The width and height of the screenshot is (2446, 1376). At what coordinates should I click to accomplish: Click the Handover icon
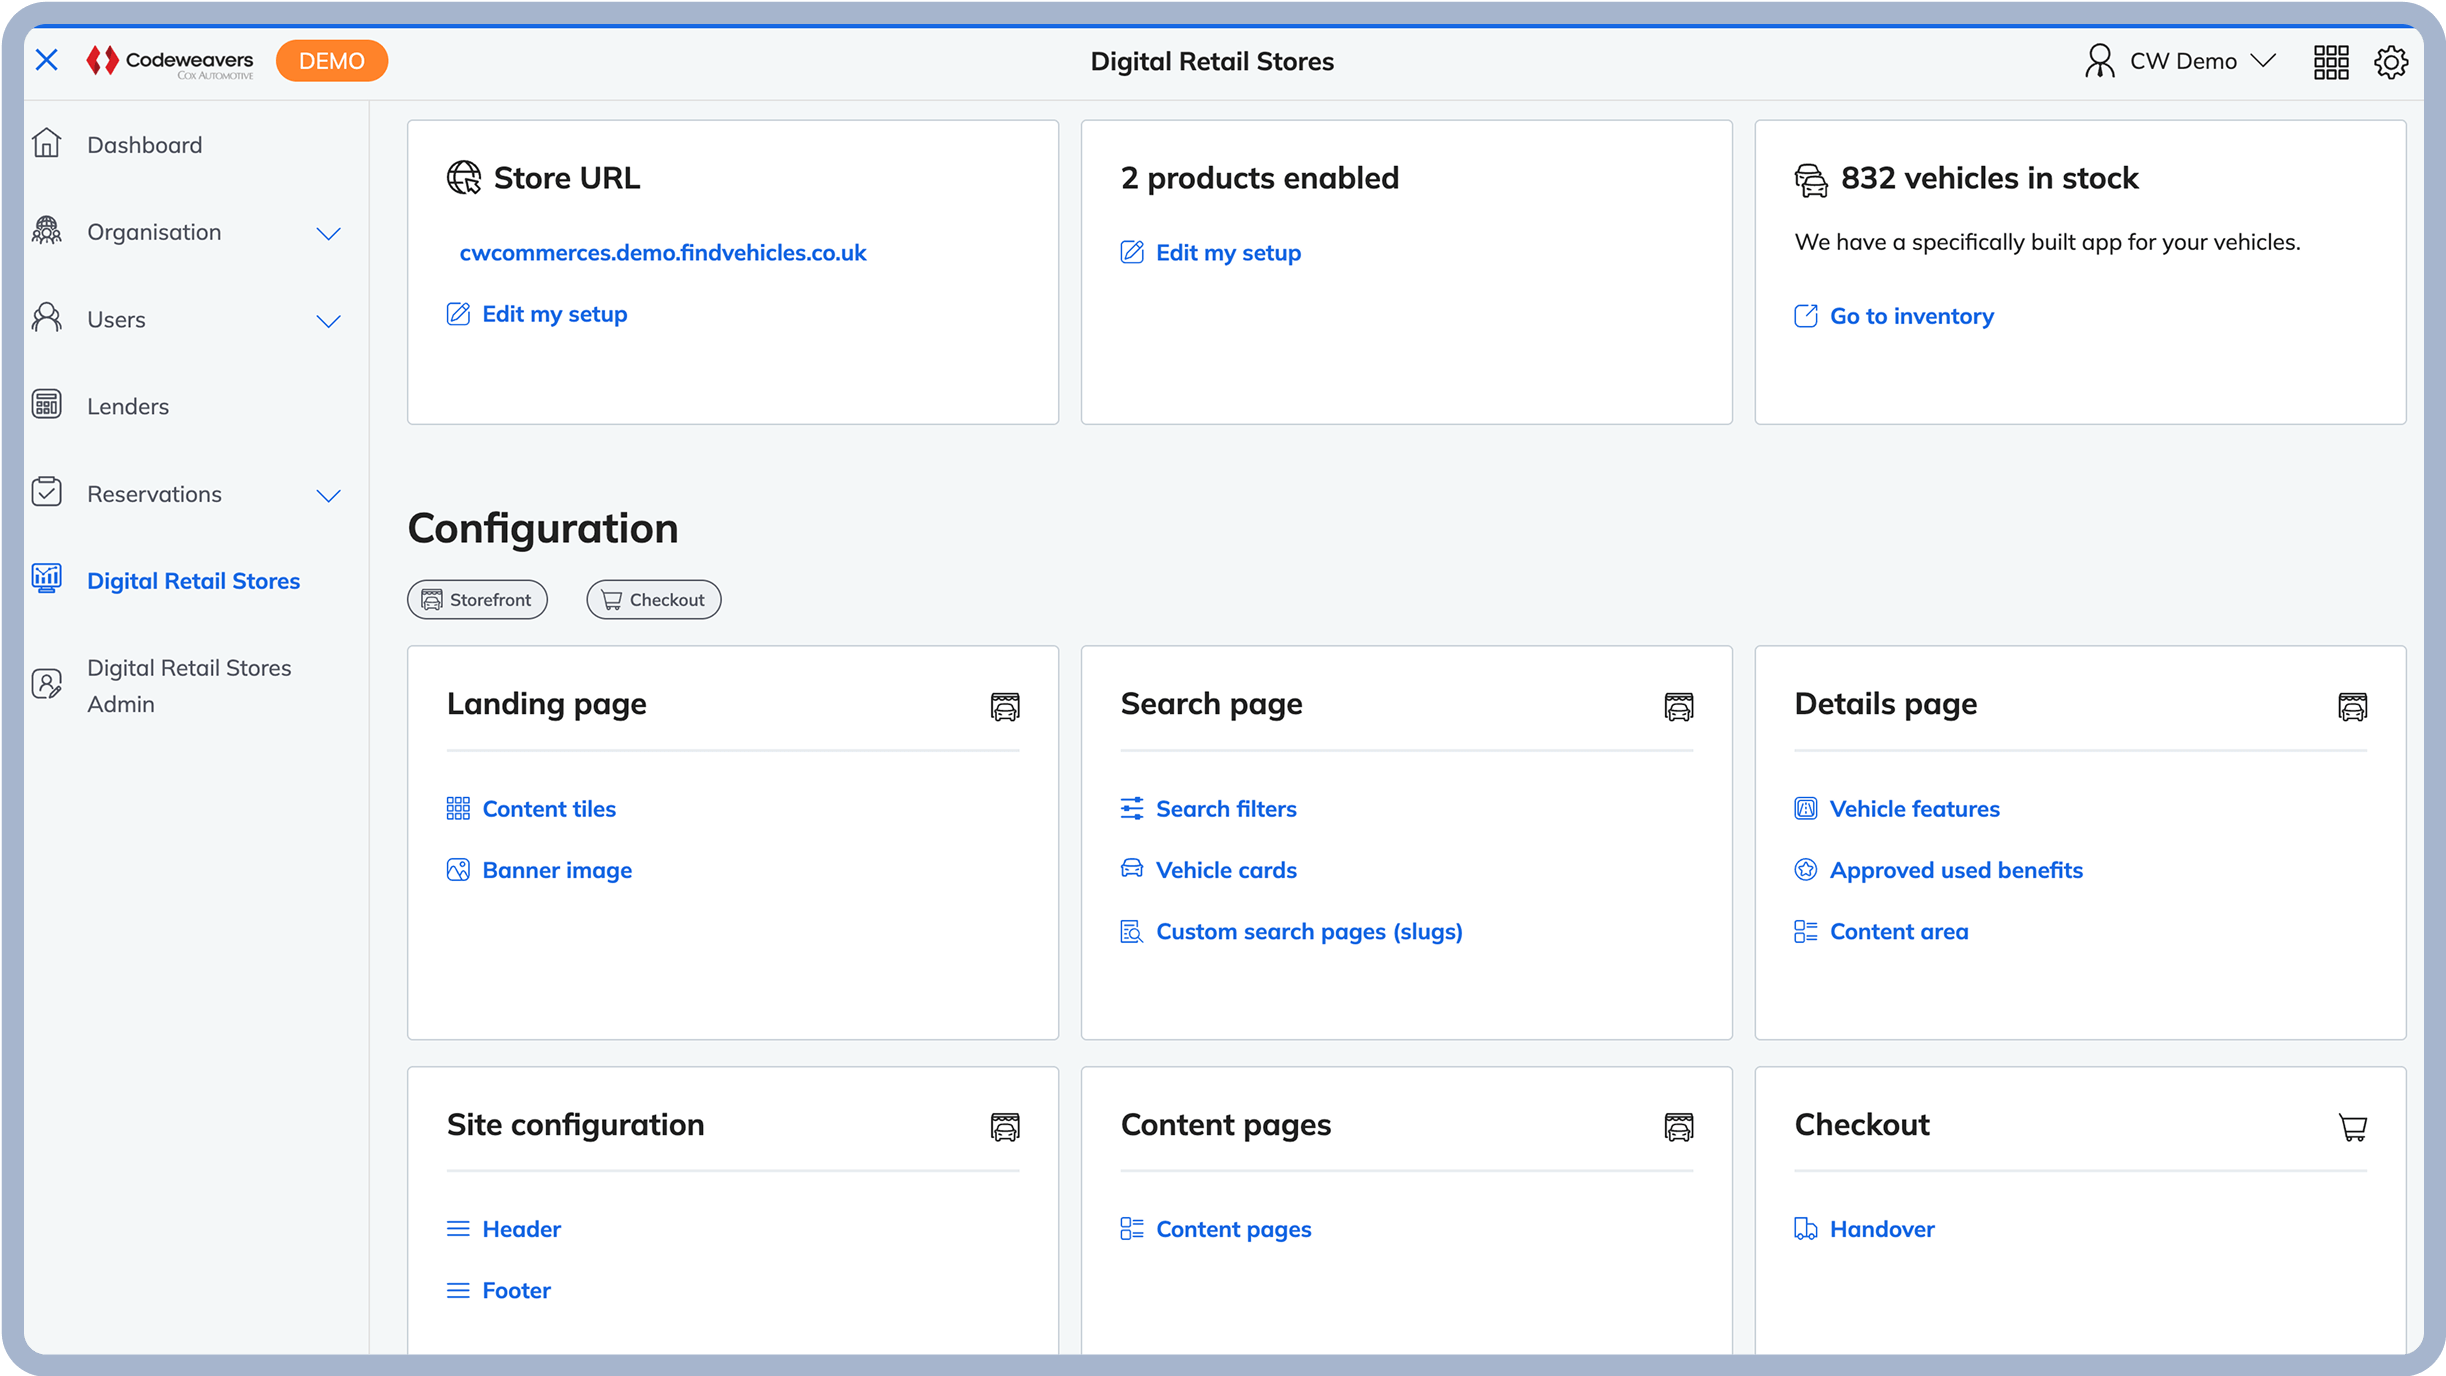(1806, 1228)
